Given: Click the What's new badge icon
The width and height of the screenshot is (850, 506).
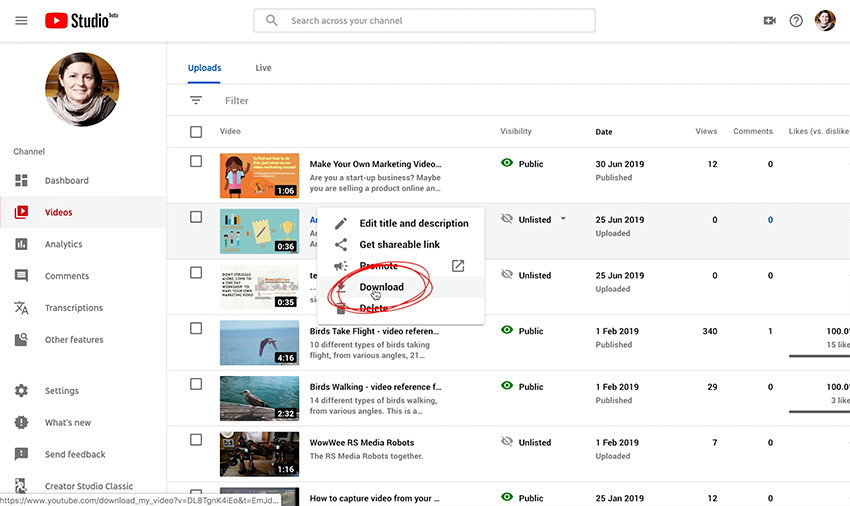Looking at the screenshot, I should click(21, 422).
